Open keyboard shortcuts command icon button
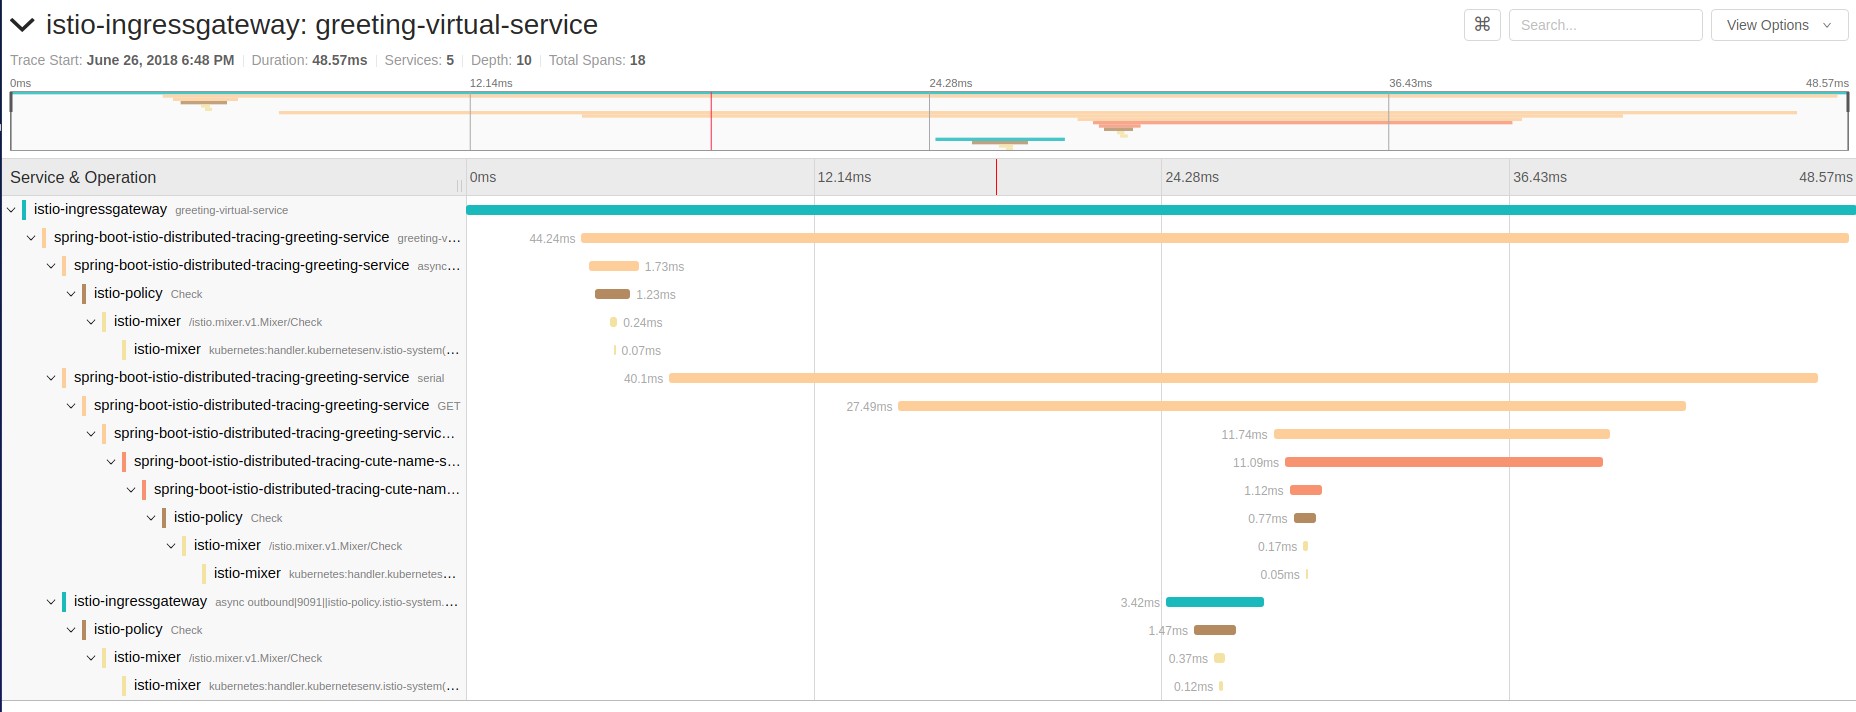This screenshot has width=1856, height=712. pos(1482,25)
